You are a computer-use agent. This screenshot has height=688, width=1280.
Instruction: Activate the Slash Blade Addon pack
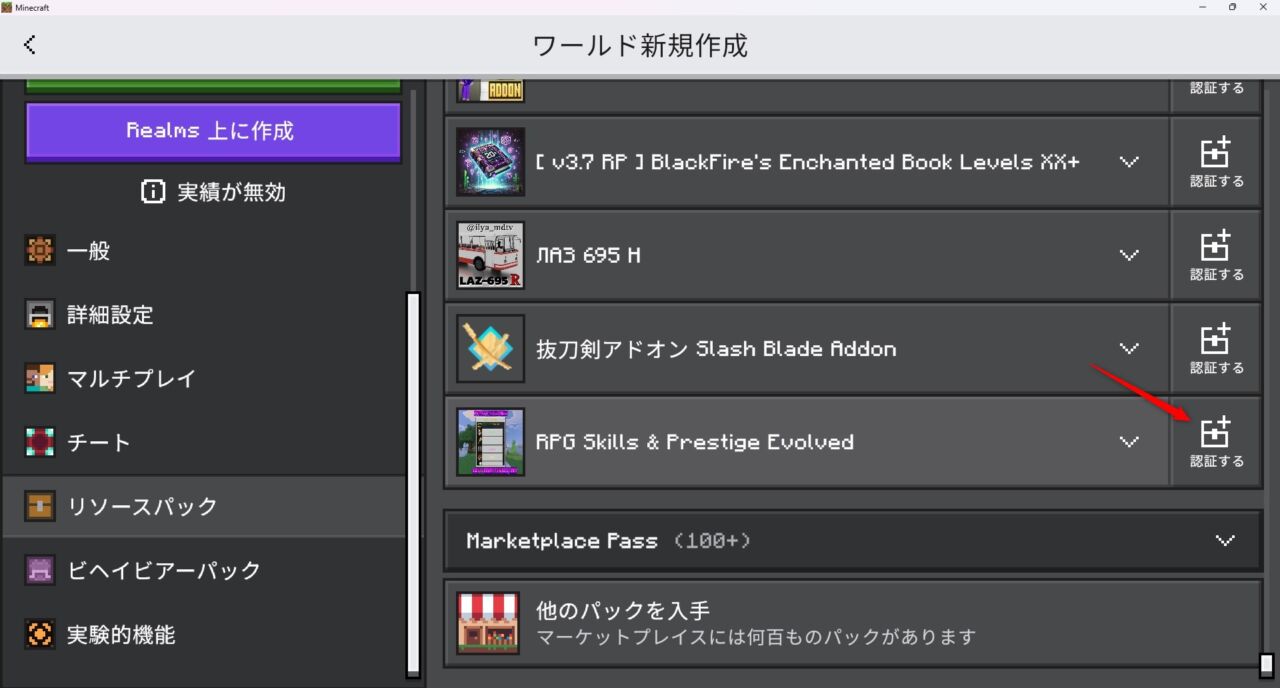tap(1216, 349)
